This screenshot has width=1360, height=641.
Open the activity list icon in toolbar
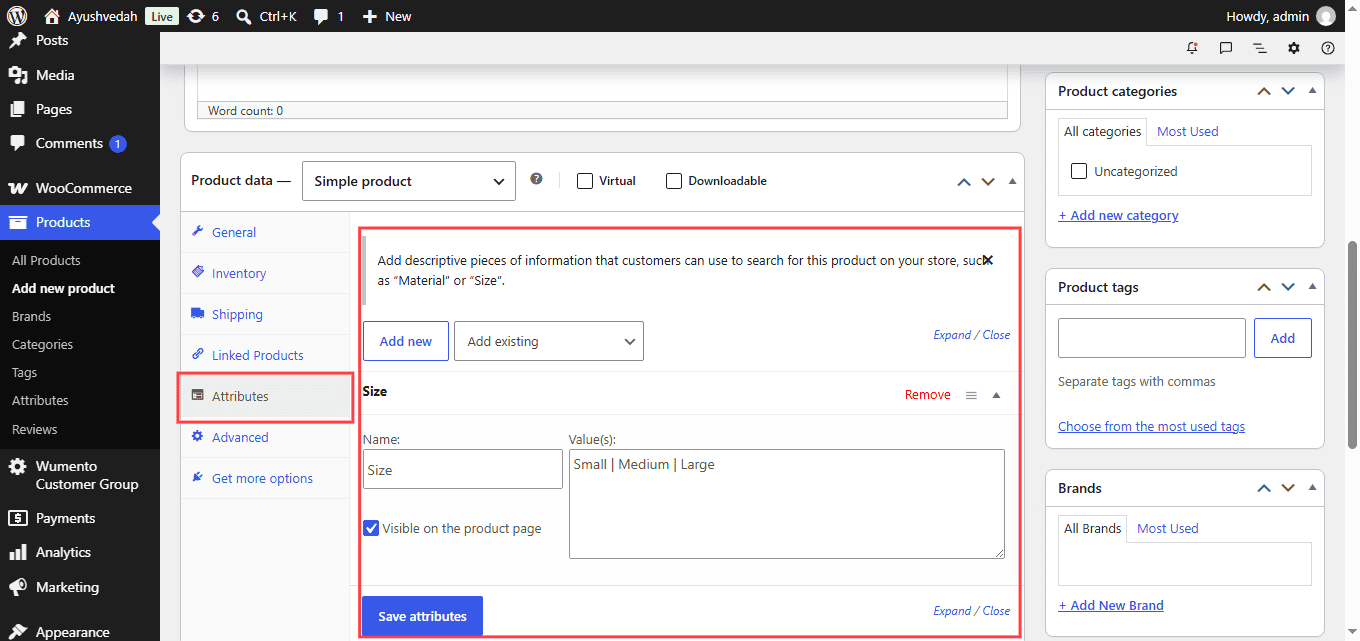point(1260,48)
